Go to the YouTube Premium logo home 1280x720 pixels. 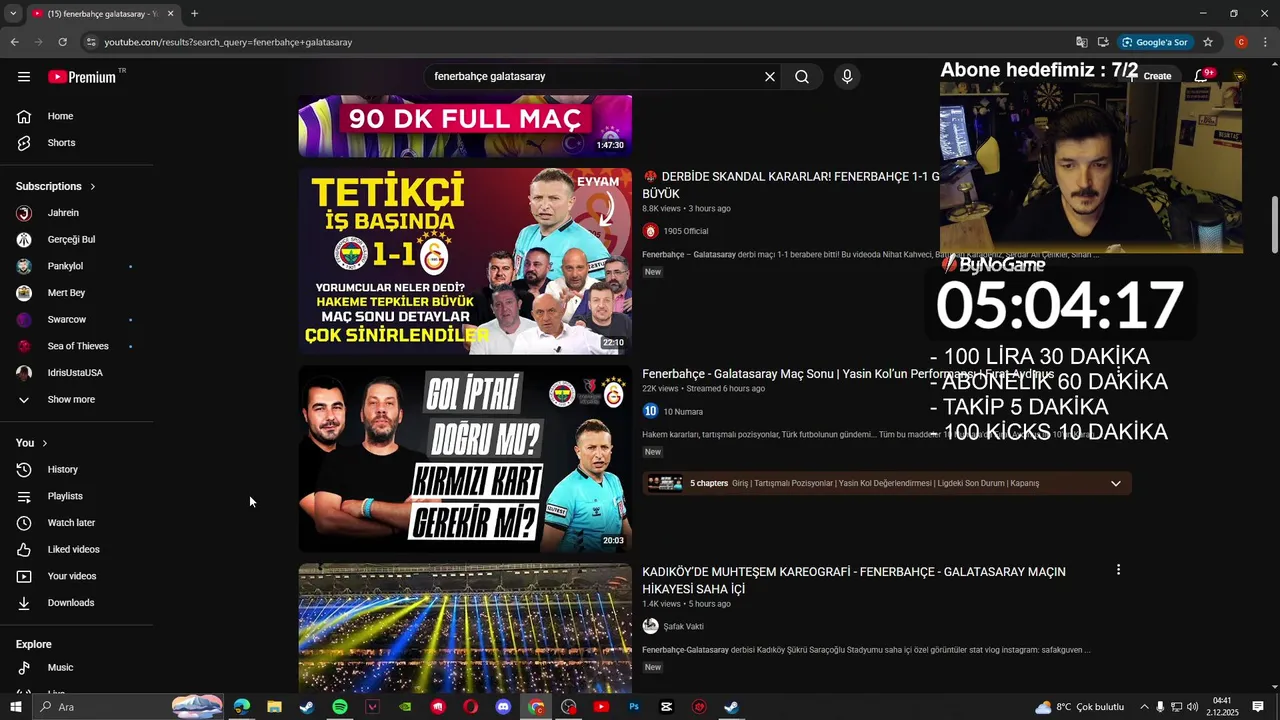[x=83, y=77]
